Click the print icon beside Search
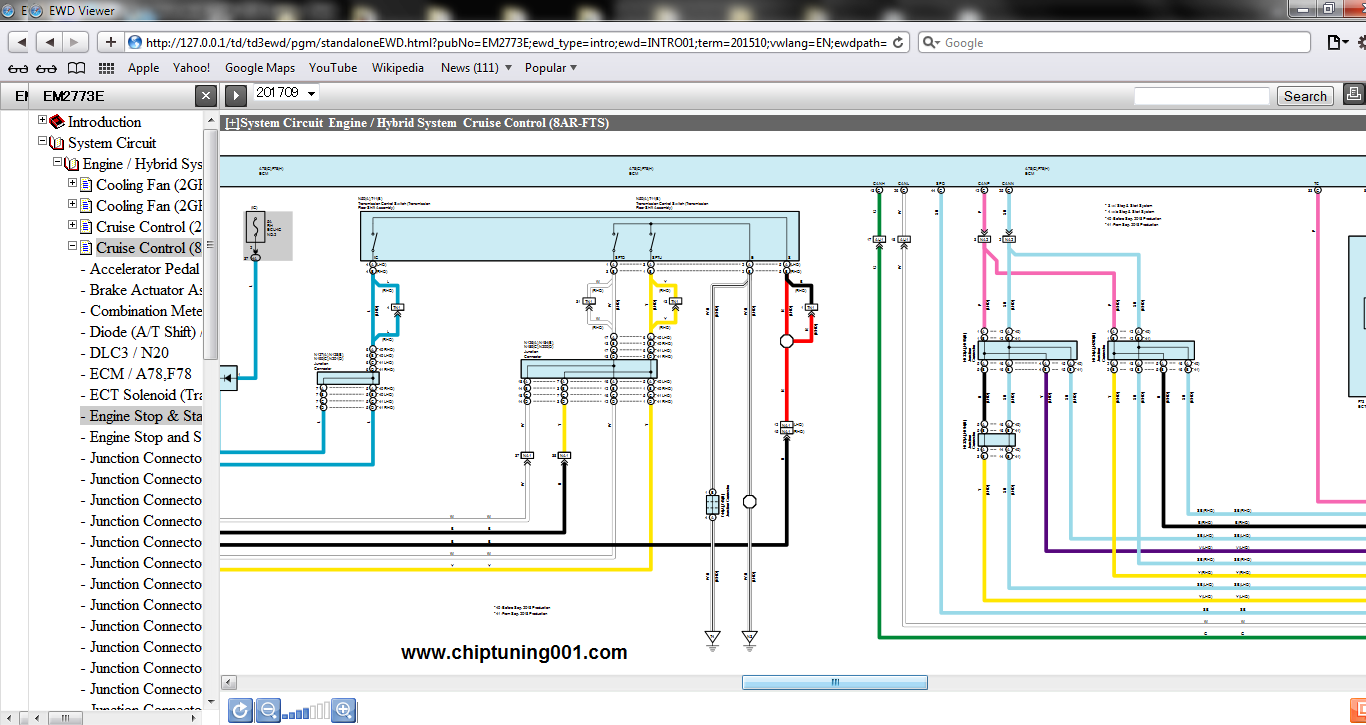The height and width of the screenshot is (725, 1366). 1354,95
